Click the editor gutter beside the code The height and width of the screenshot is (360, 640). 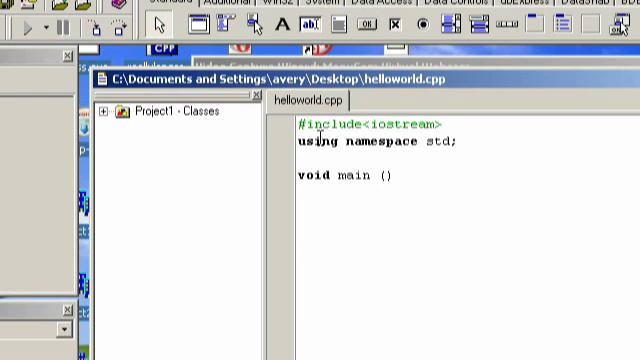[281, 238]
